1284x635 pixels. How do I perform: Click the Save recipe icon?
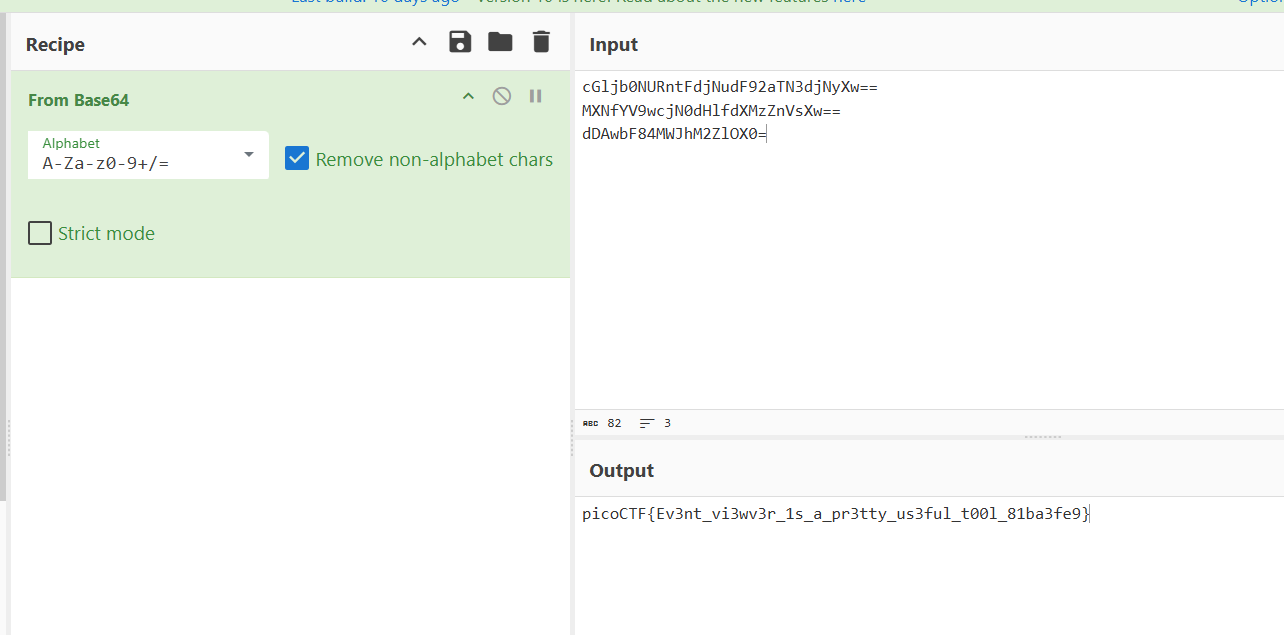coord(459,42)
